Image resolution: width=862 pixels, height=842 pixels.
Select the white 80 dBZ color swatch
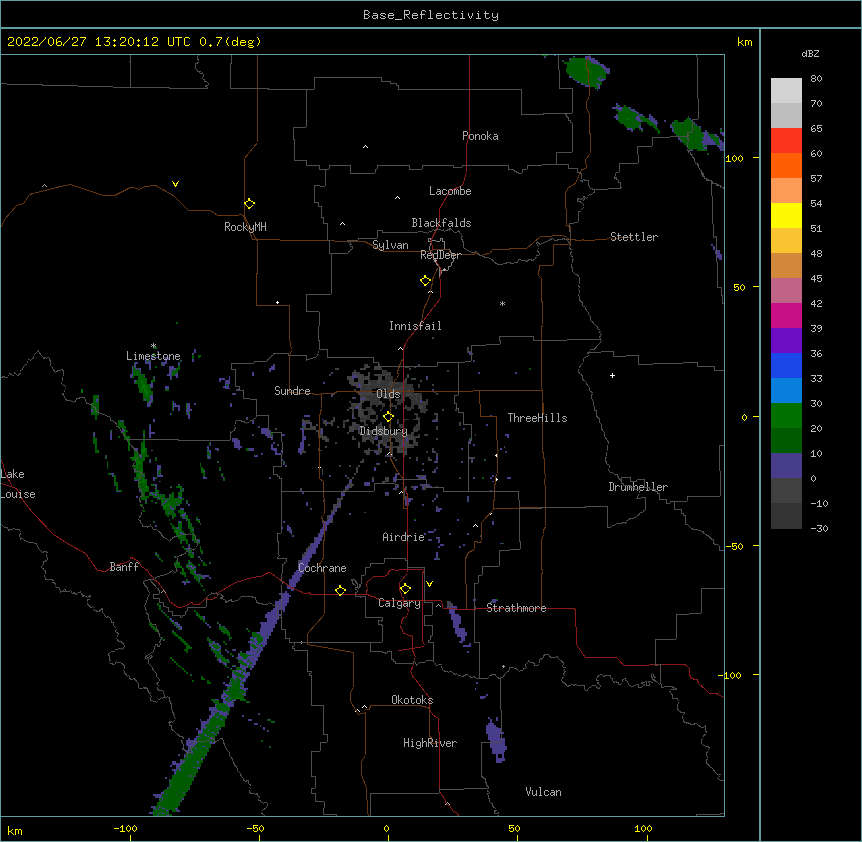786,90
